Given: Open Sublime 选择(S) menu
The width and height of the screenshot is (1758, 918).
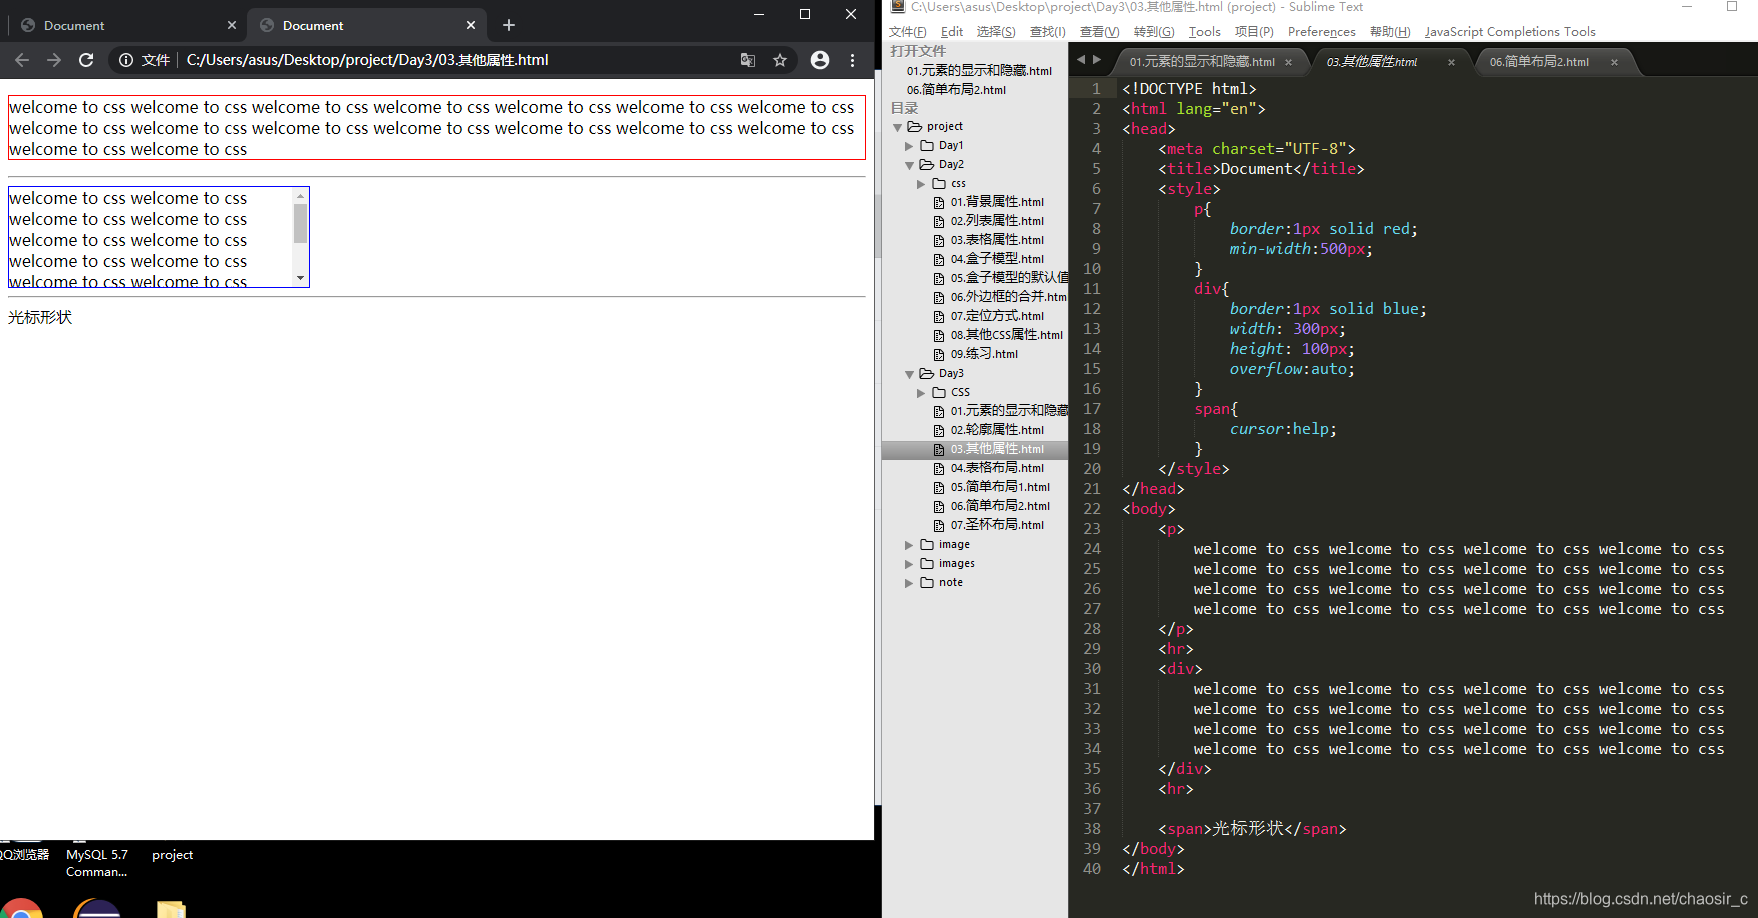Looking at the screenshot, I should pos(996,32).
